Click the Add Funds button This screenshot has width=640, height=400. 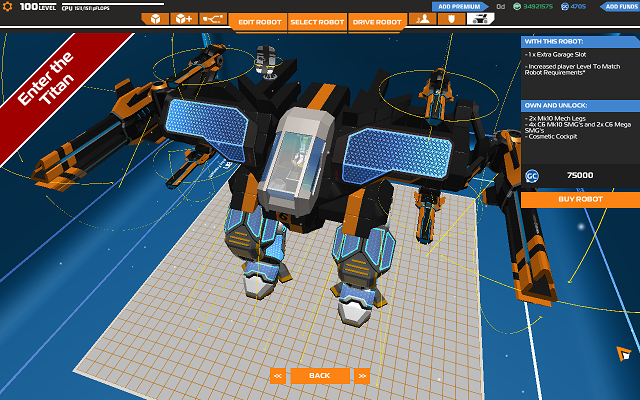pos(619,7)
